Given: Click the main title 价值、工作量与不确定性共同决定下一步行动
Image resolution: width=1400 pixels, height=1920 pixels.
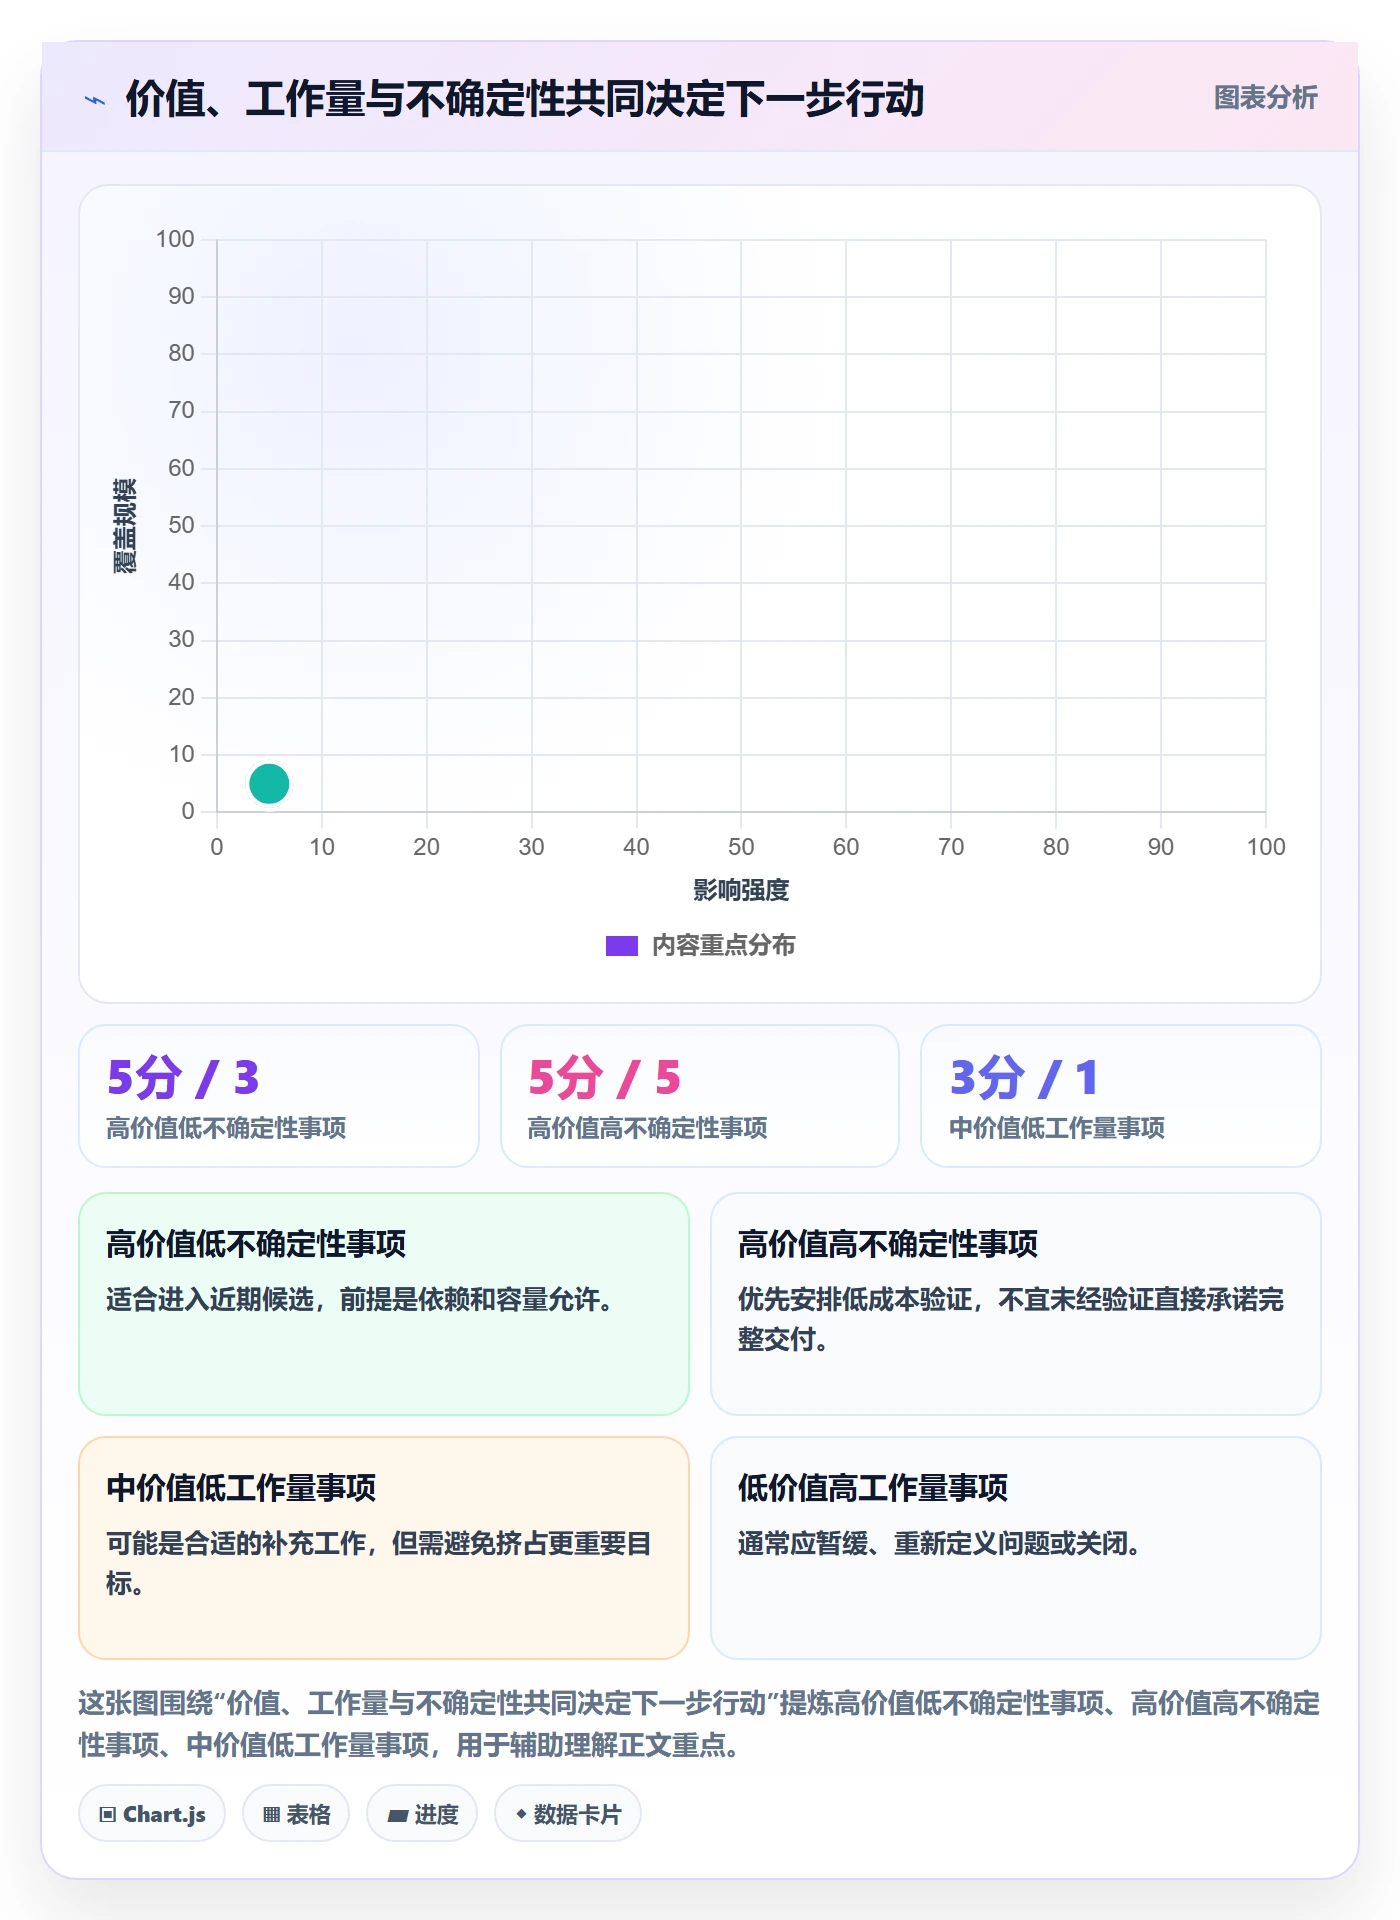Looking at the screenshot, I should coord(525,99).
